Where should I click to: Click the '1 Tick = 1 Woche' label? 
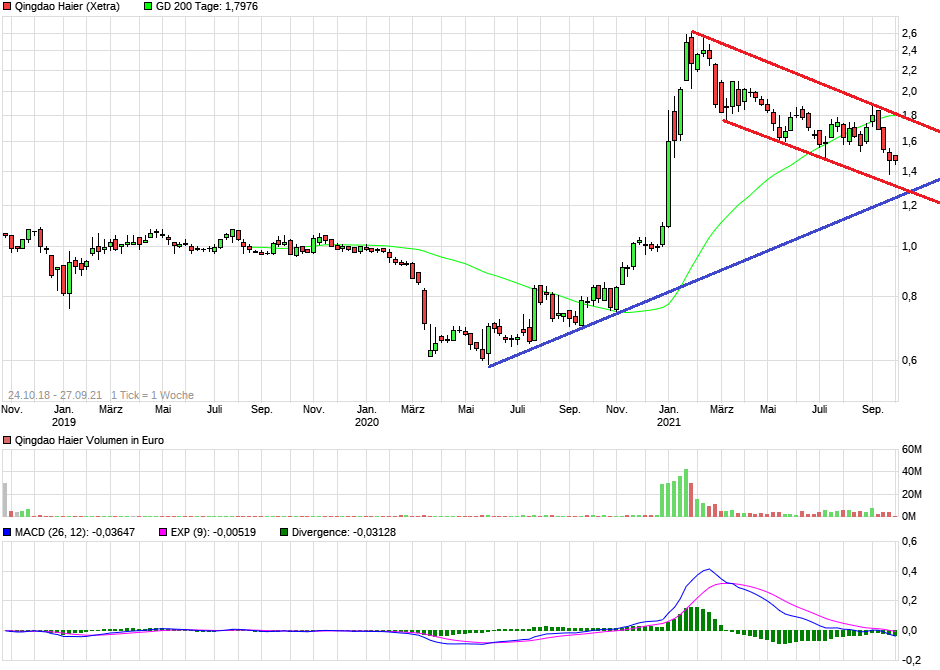(x=152, y=396)
